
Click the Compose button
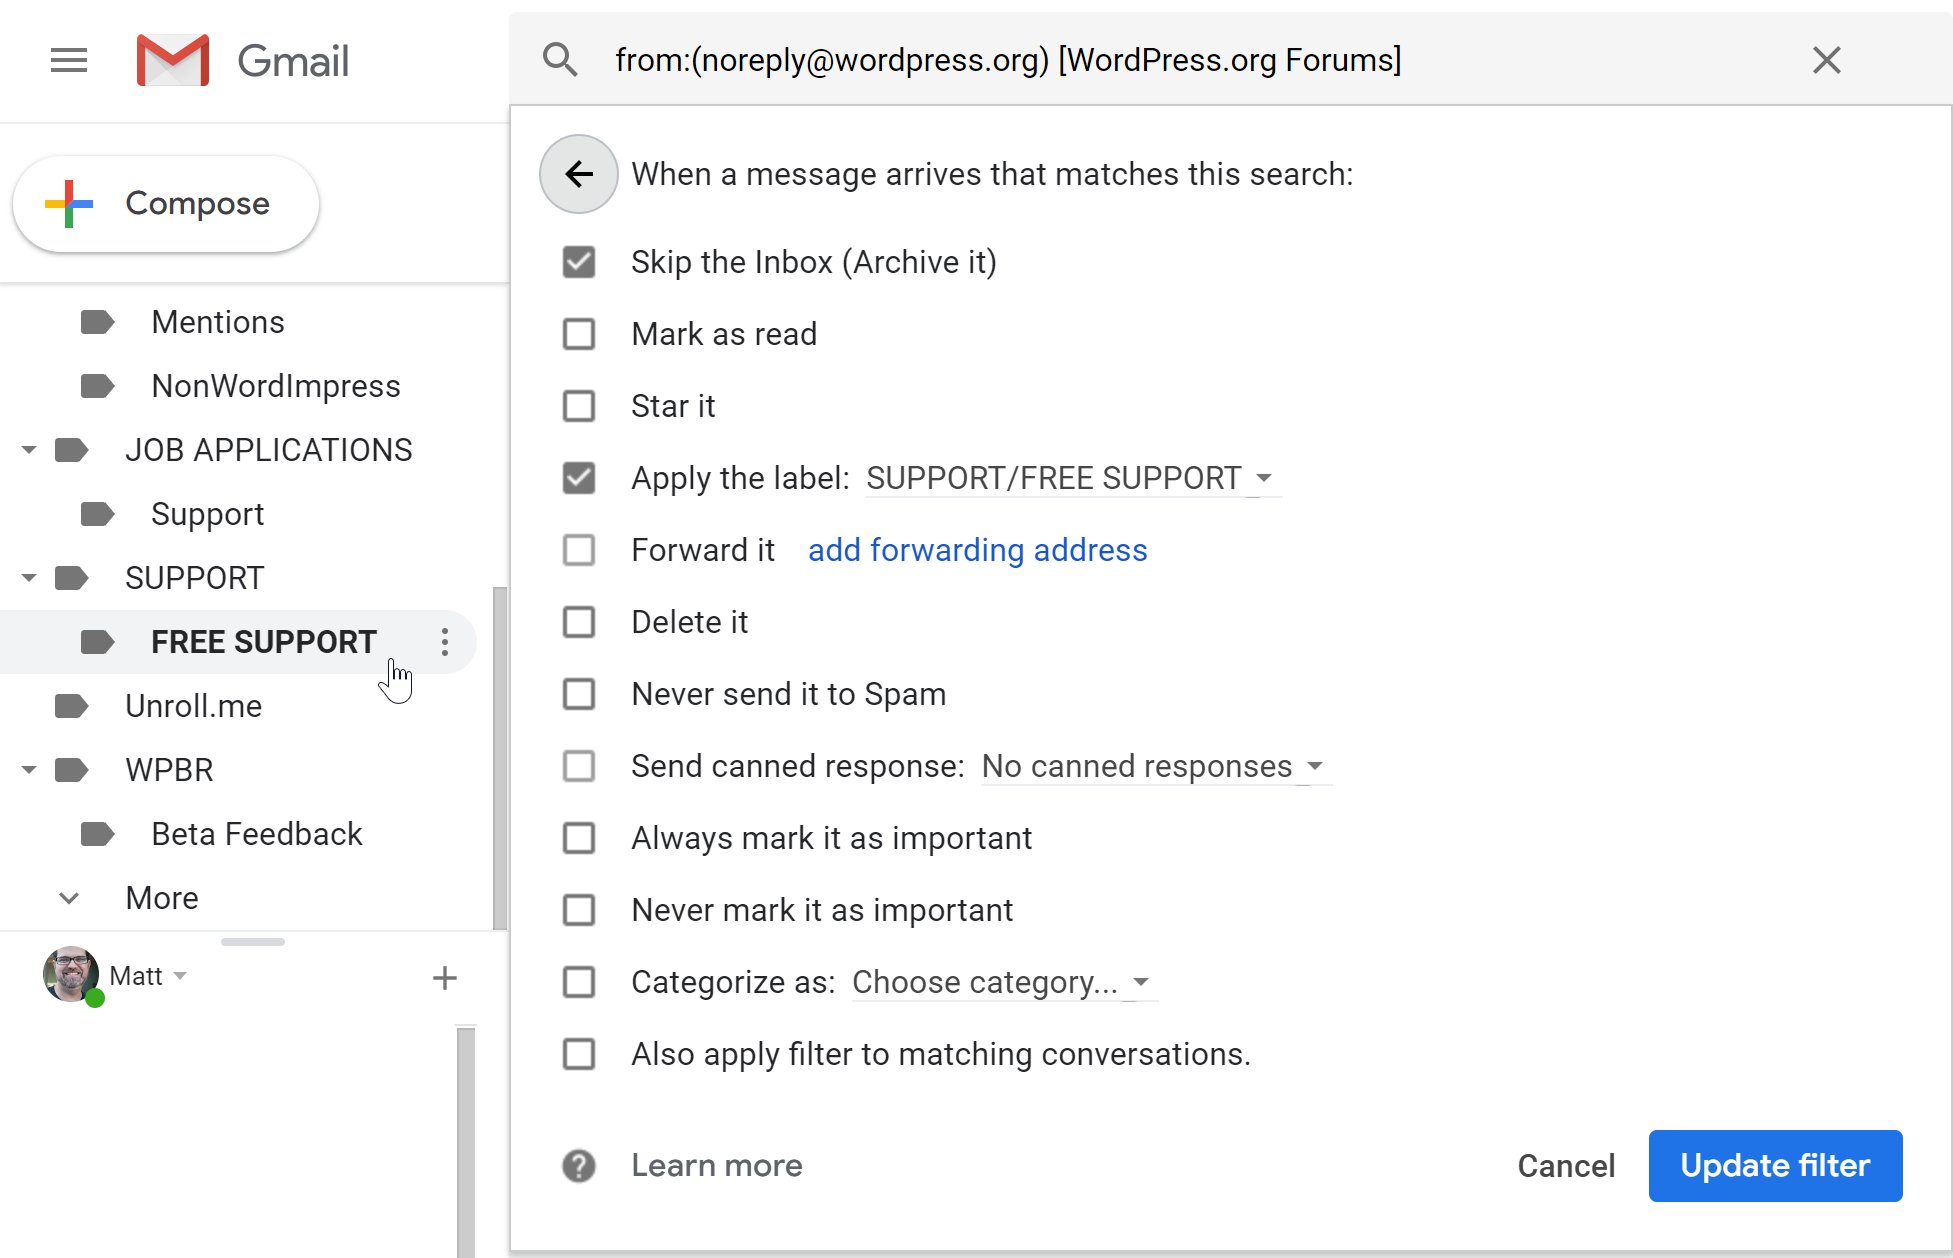tap(166, 204)
